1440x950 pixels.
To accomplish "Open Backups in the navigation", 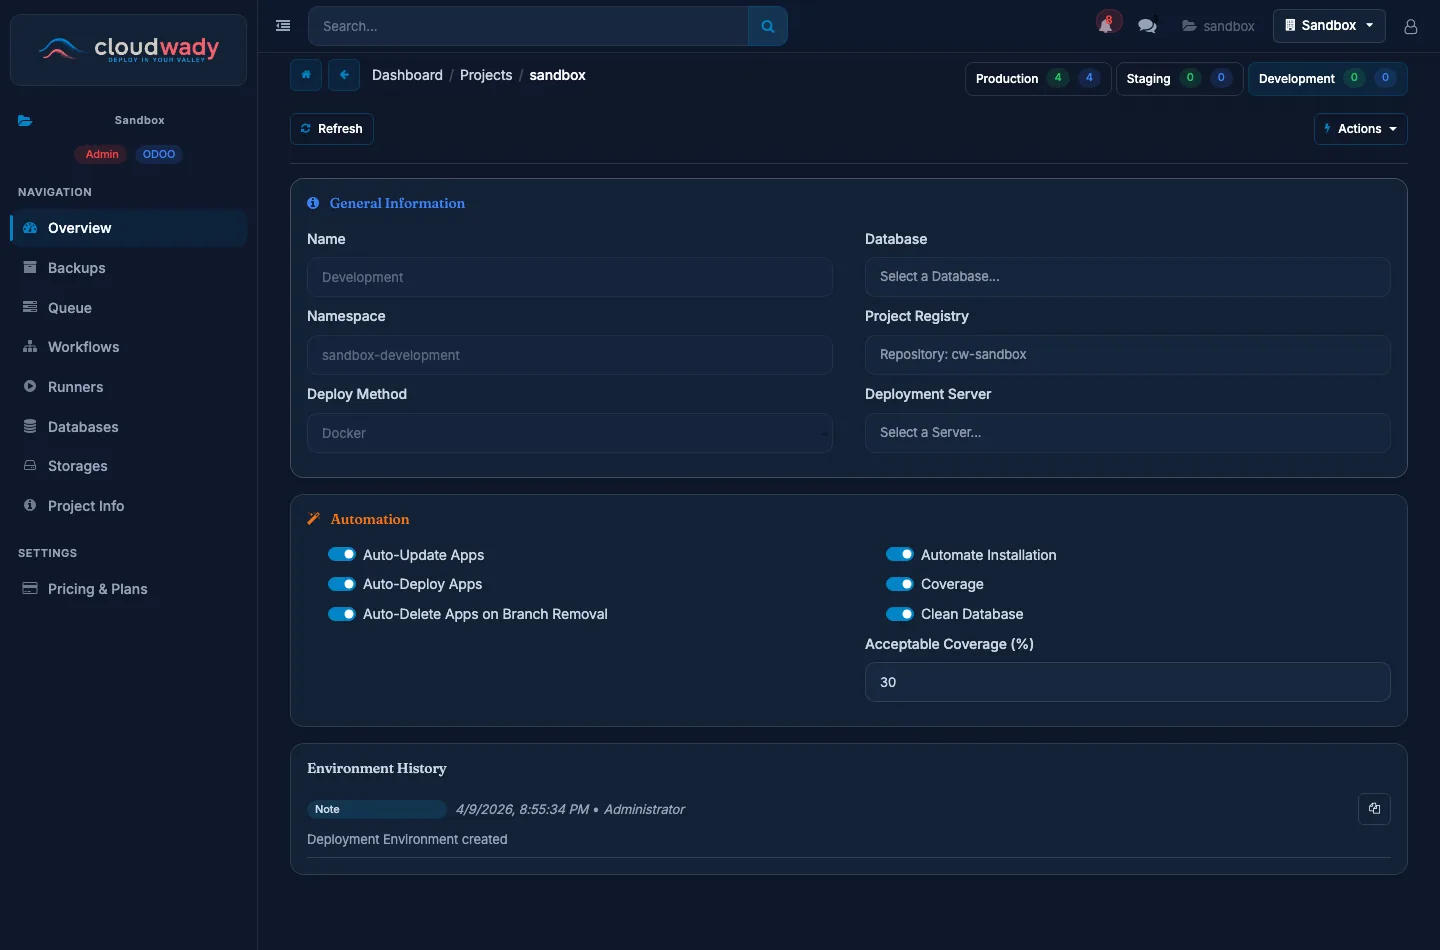I will (x=128, y=268).
